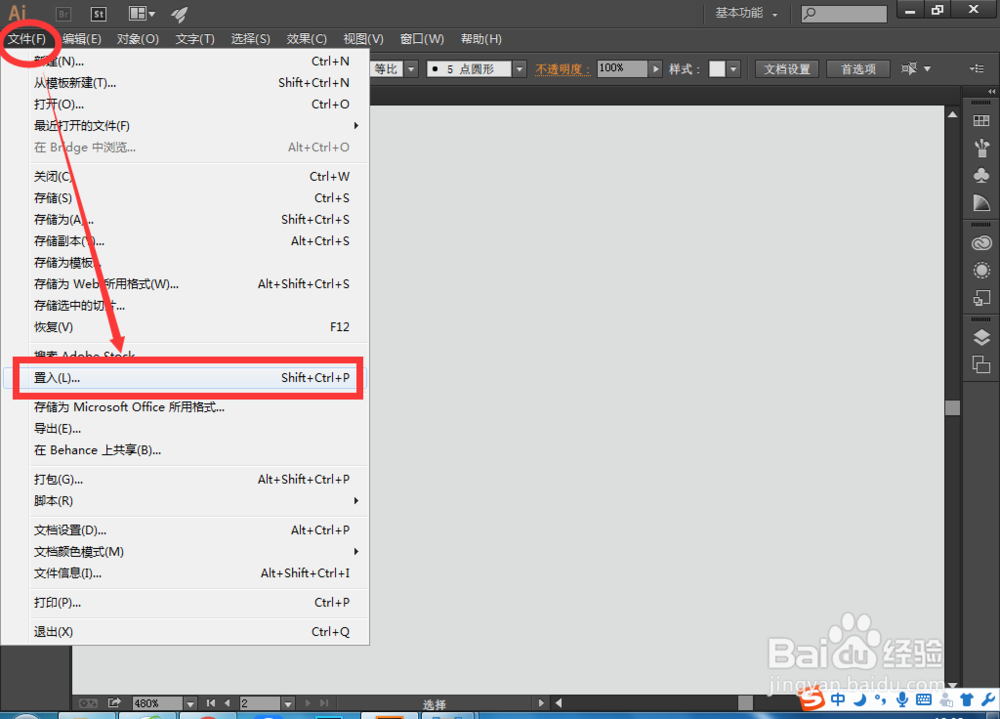Open the 对象(O) menu
Image resolution: width=1000 pixels, height=719 pixels.
coord(138,39)
